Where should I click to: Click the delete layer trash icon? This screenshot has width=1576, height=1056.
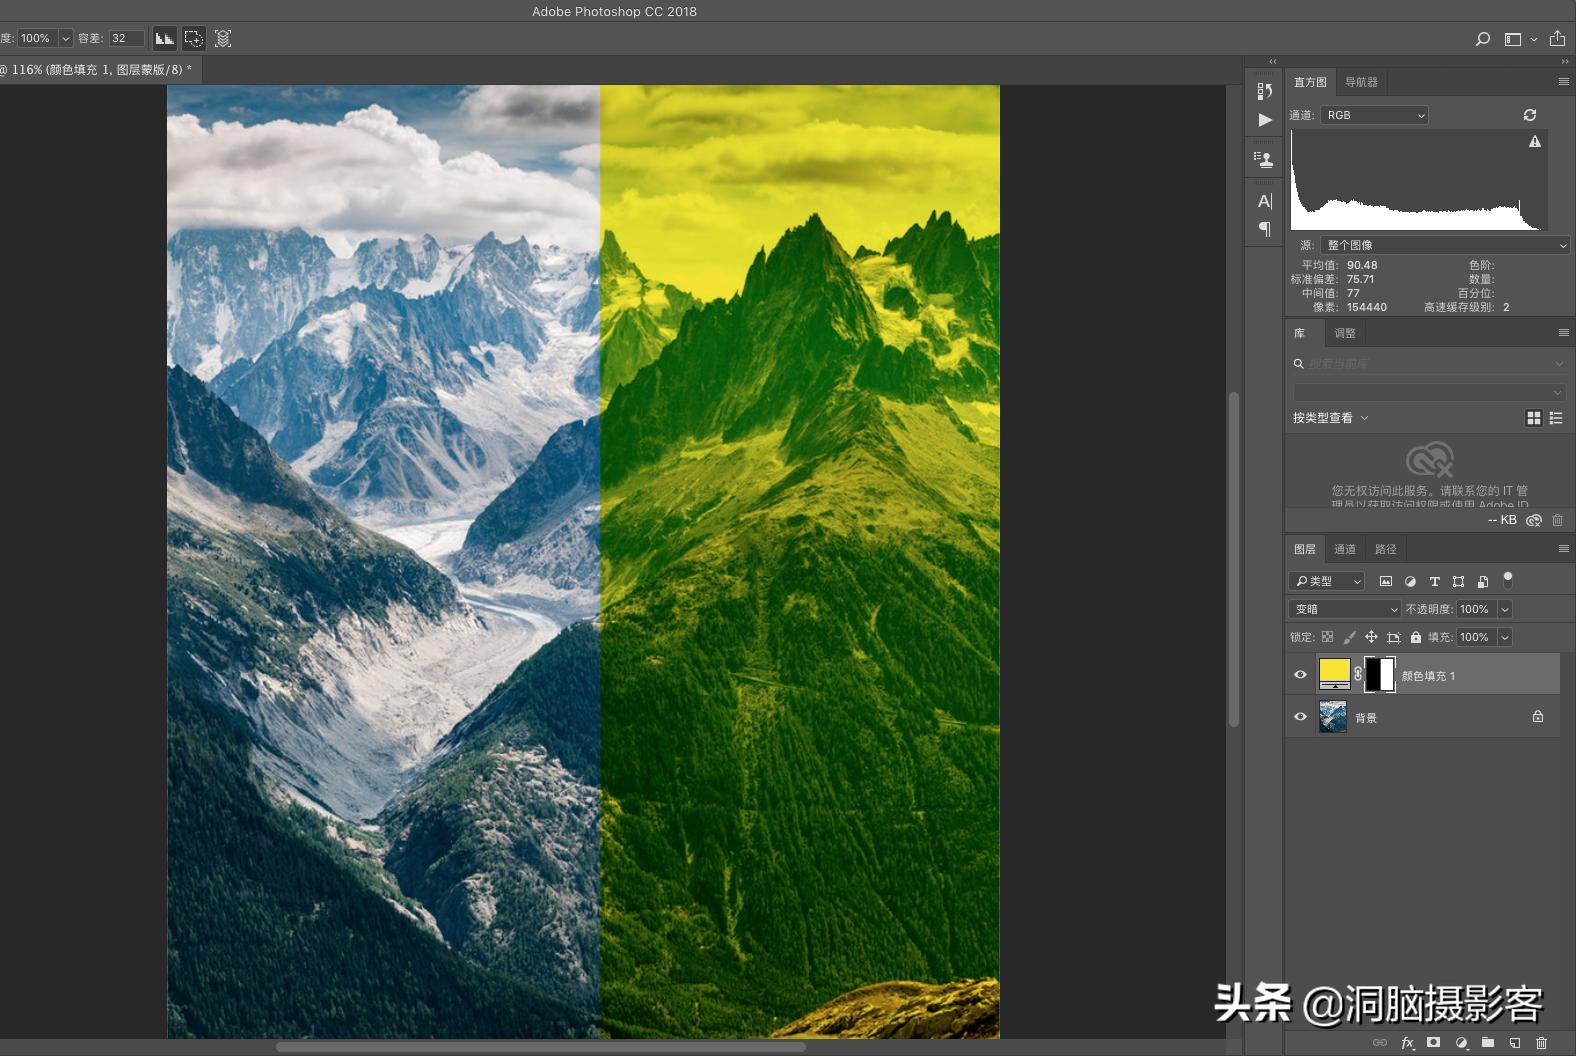pyautogui.click(x=1541, y=1043)
